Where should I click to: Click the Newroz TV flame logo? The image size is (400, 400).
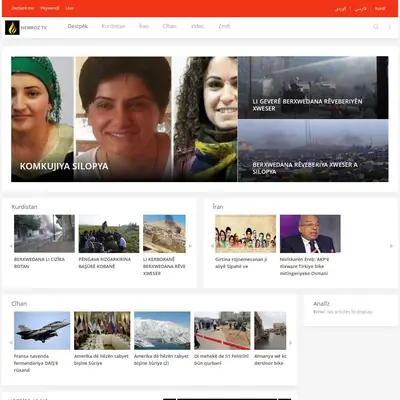coord(12,28)
